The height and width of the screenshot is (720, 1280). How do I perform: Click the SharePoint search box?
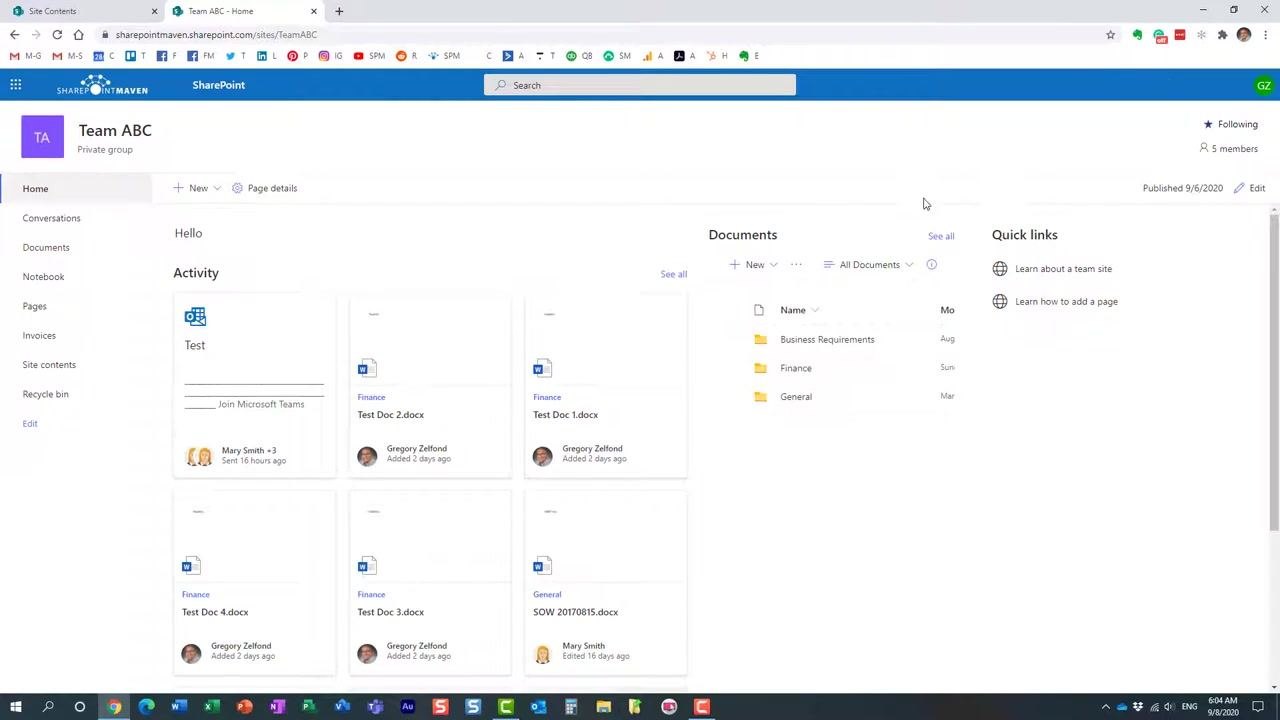pyautogui.click(x=640, y=85)
